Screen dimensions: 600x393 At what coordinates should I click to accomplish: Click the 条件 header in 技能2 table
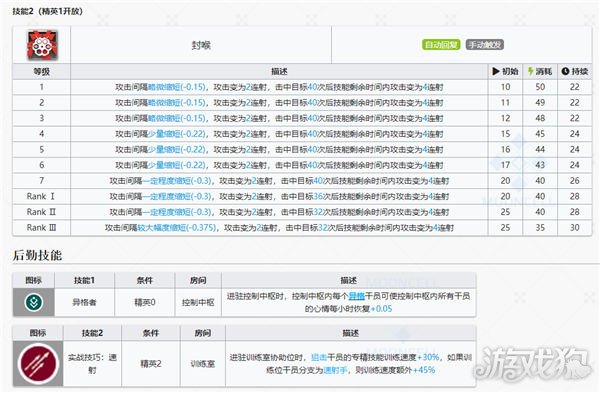[151, 333]
